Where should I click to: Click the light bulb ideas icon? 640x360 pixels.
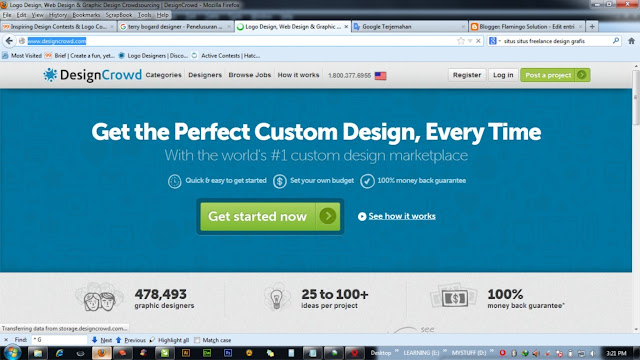pyautogui.click(x=277, y=297)
